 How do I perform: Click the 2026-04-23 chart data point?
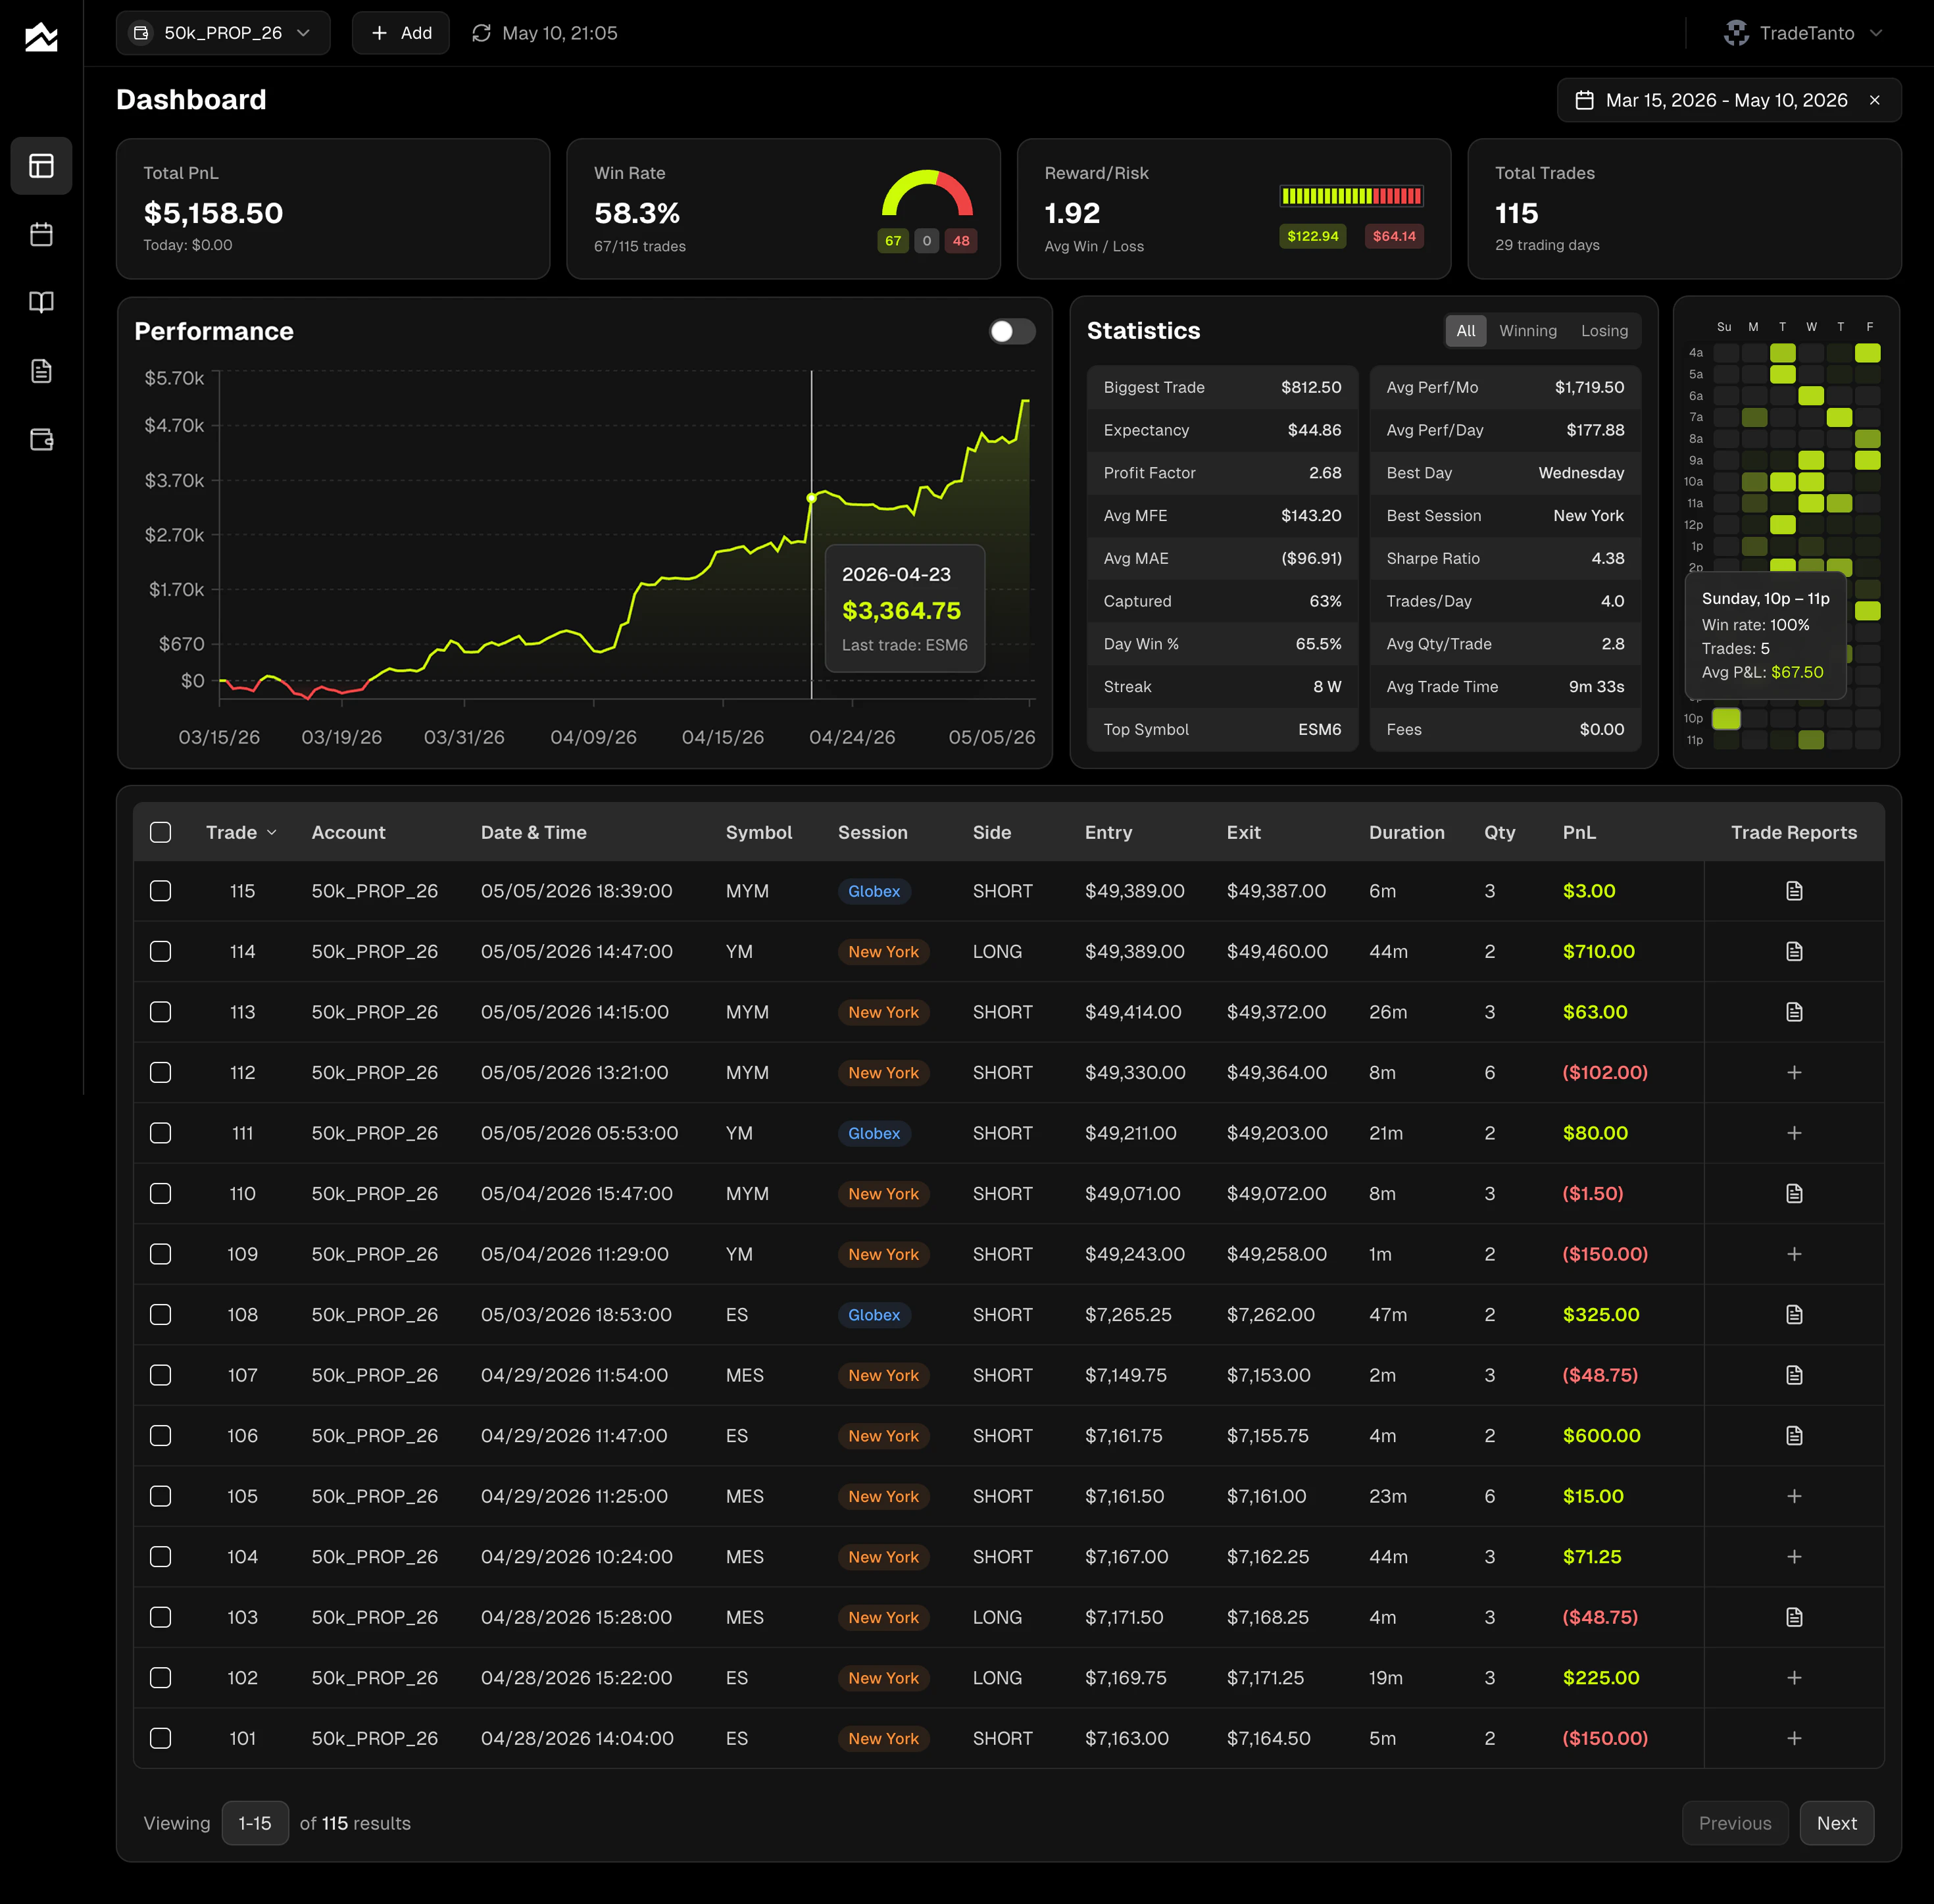tap(811, 497)
